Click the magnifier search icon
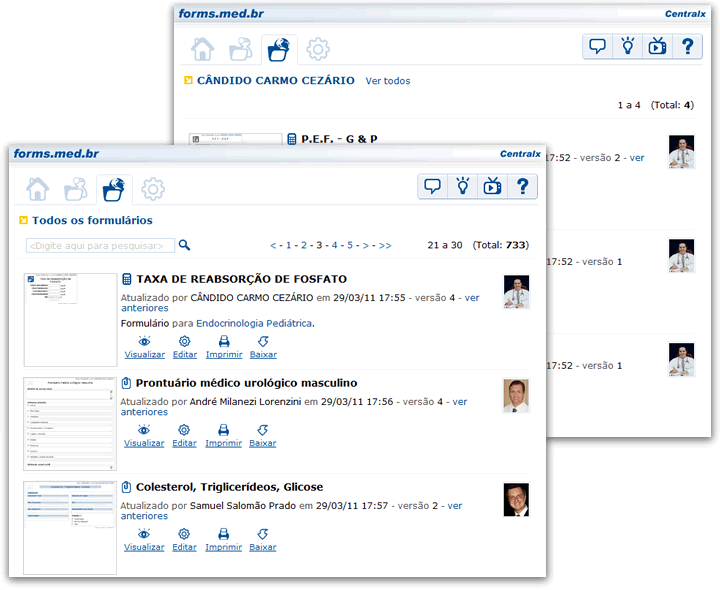This screenshot has height=590, width=720. 184,245
